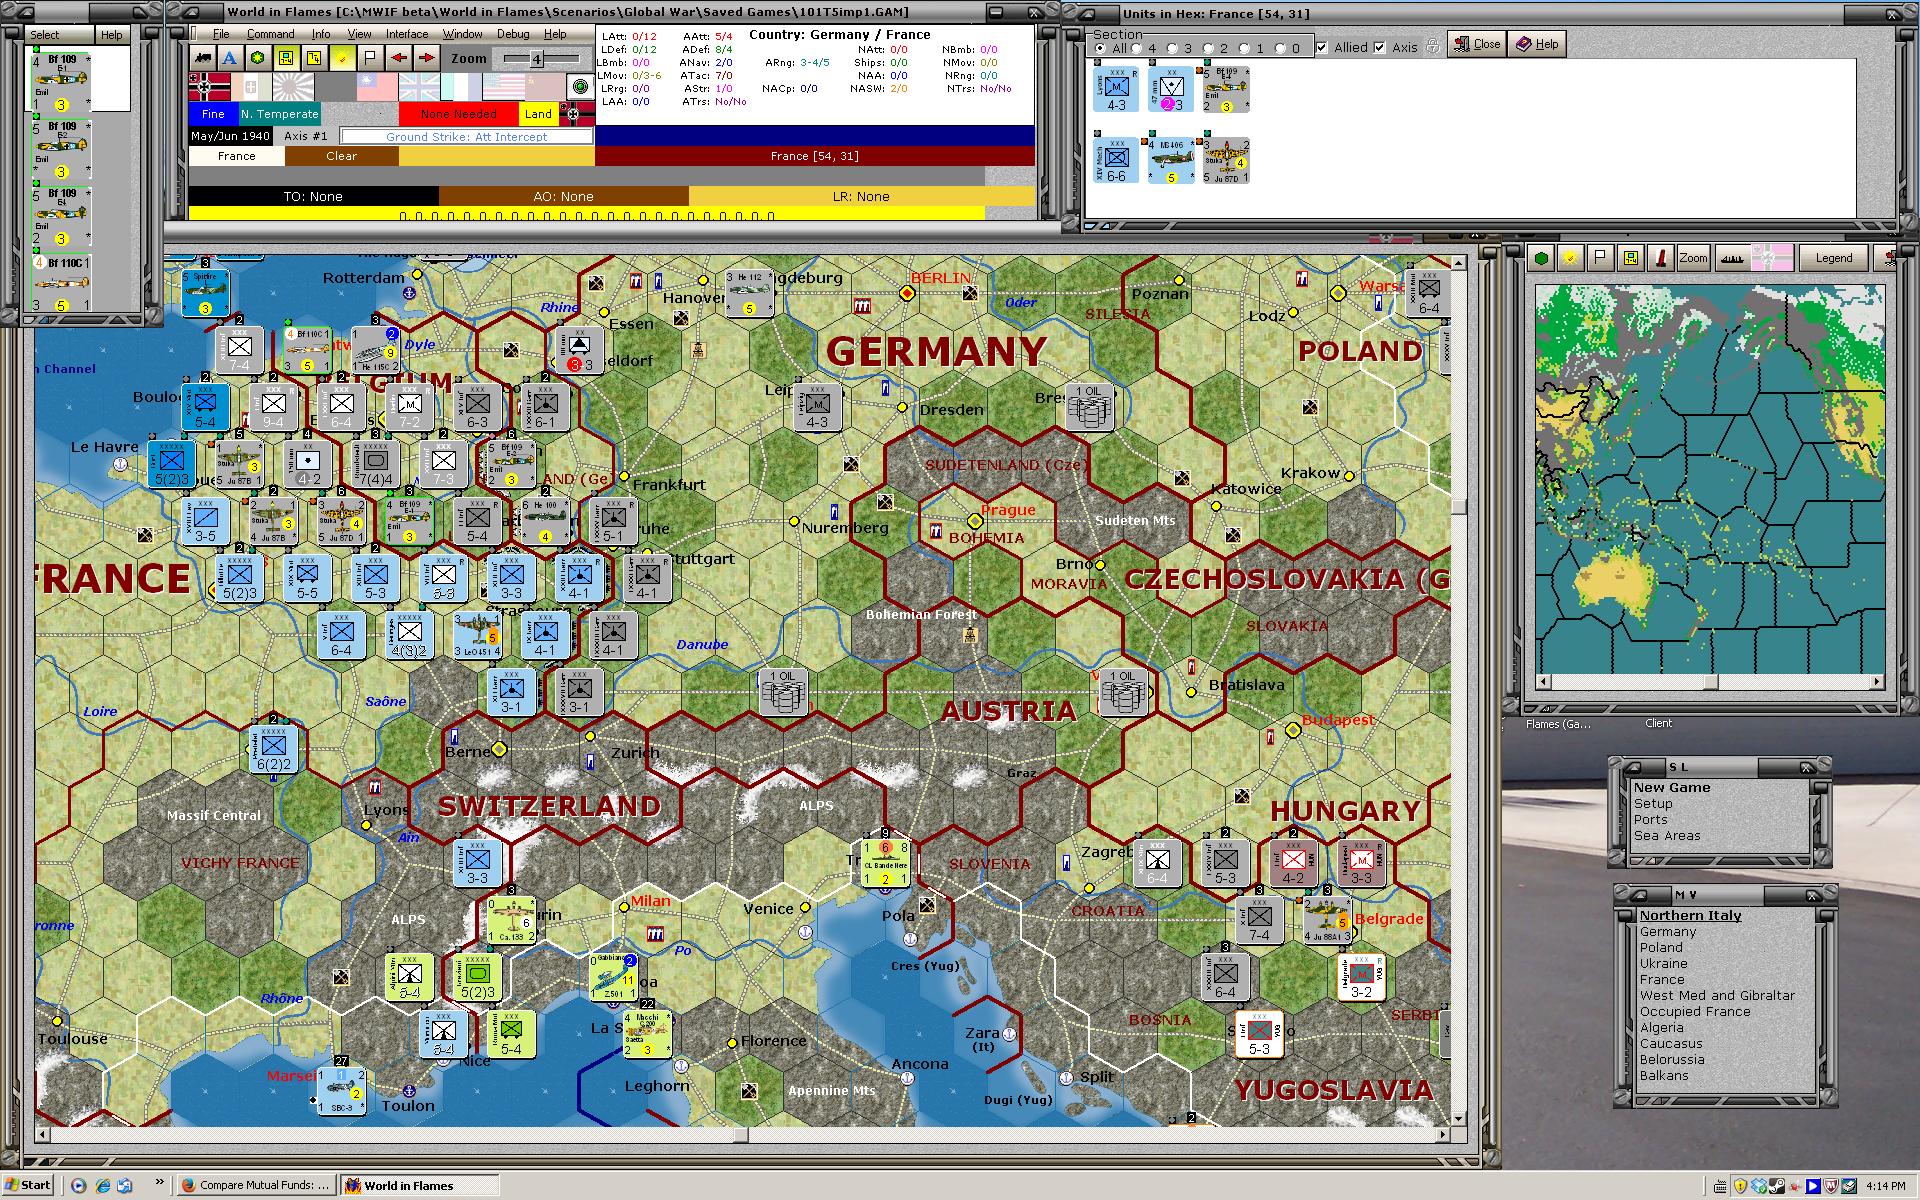Click the blue letter A toolbar icon
Image resolution: width=1920 pixels, height=1200 pixels.
point(230,58)
